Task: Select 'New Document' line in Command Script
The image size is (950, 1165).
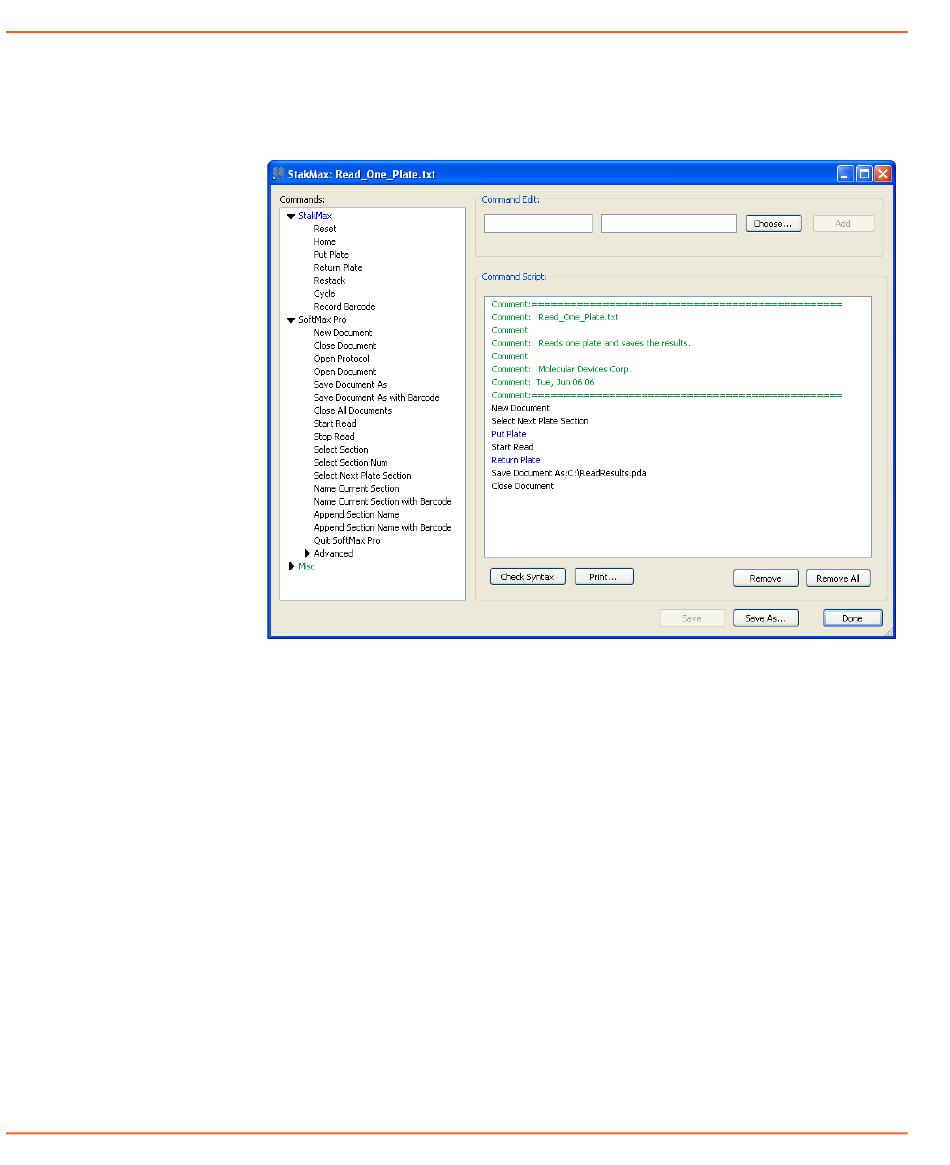Action: [x=520, y=408]
